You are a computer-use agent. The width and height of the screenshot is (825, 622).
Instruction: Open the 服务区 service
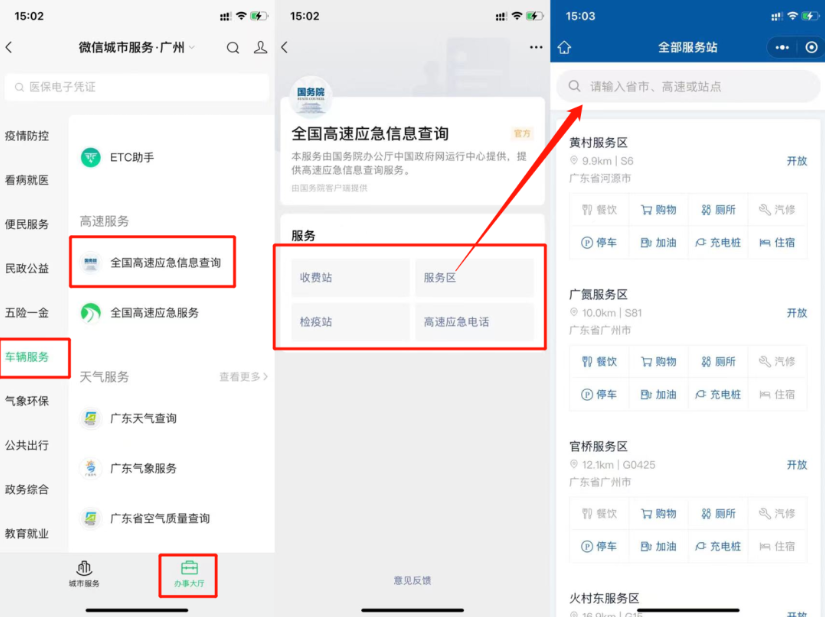pyautogui.click(x=475, y=277)
